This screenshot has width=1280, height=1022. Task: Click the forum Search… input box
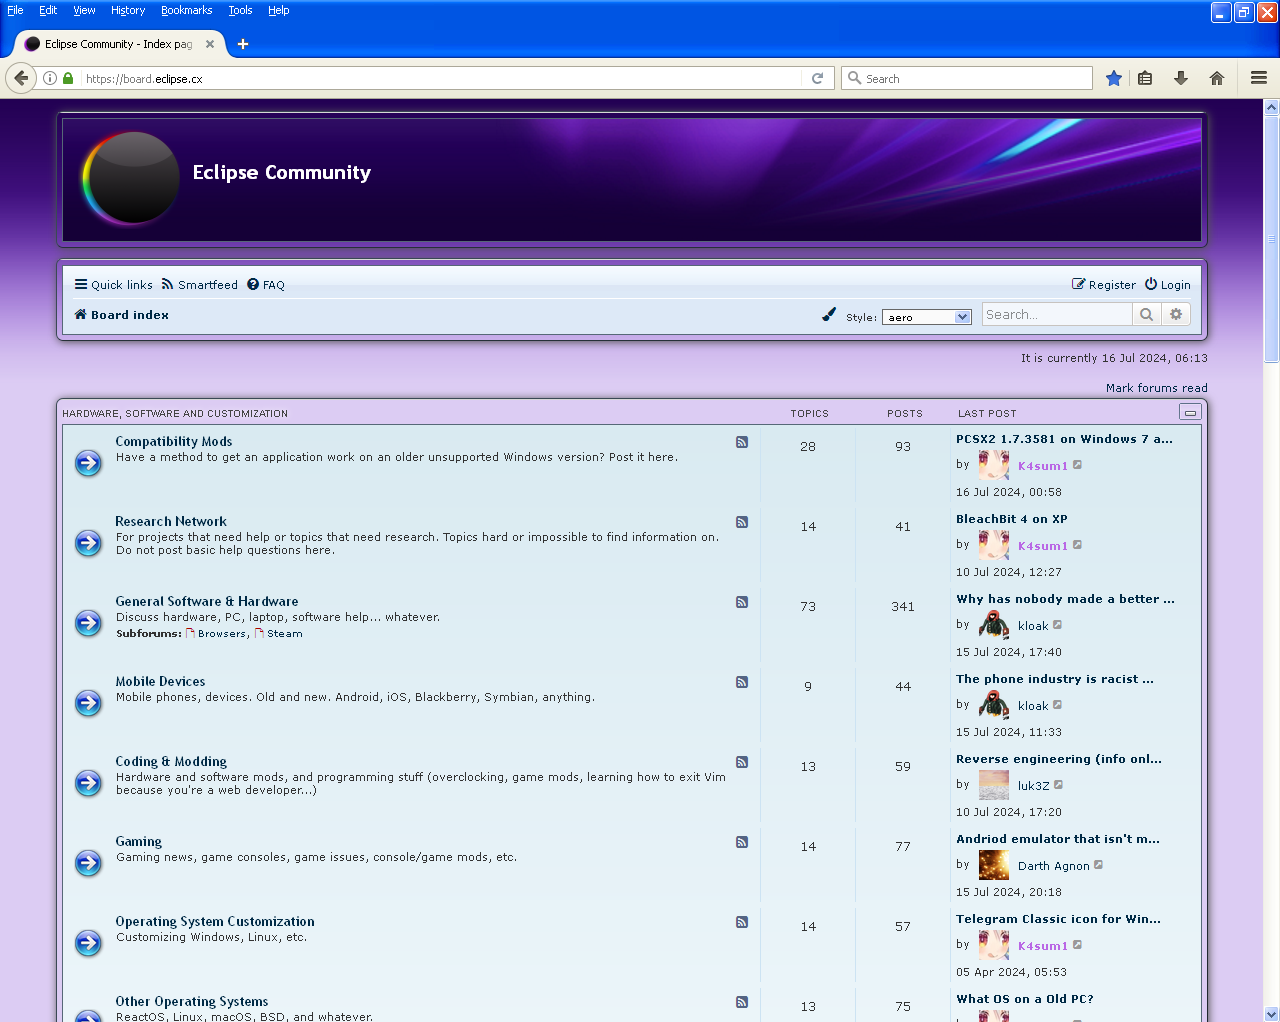tap(1057, 314)
